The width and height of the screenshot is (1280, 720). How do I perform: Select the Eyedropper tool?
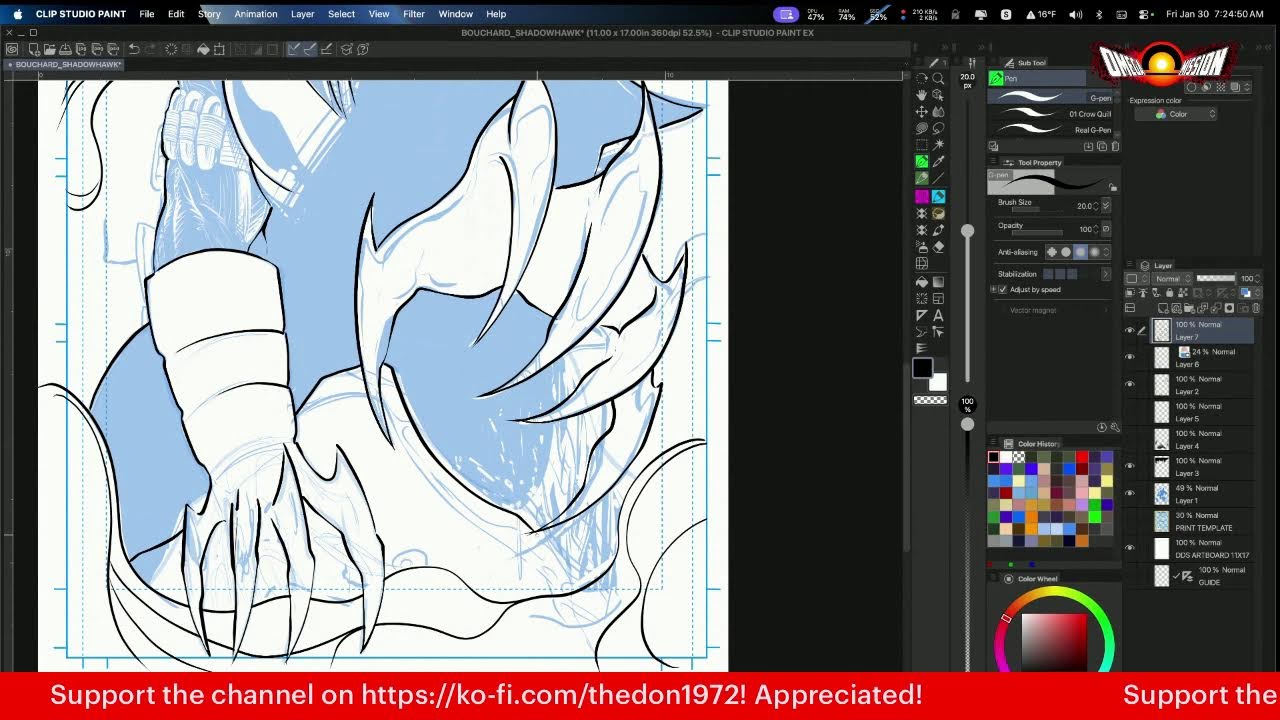point(938,161)
